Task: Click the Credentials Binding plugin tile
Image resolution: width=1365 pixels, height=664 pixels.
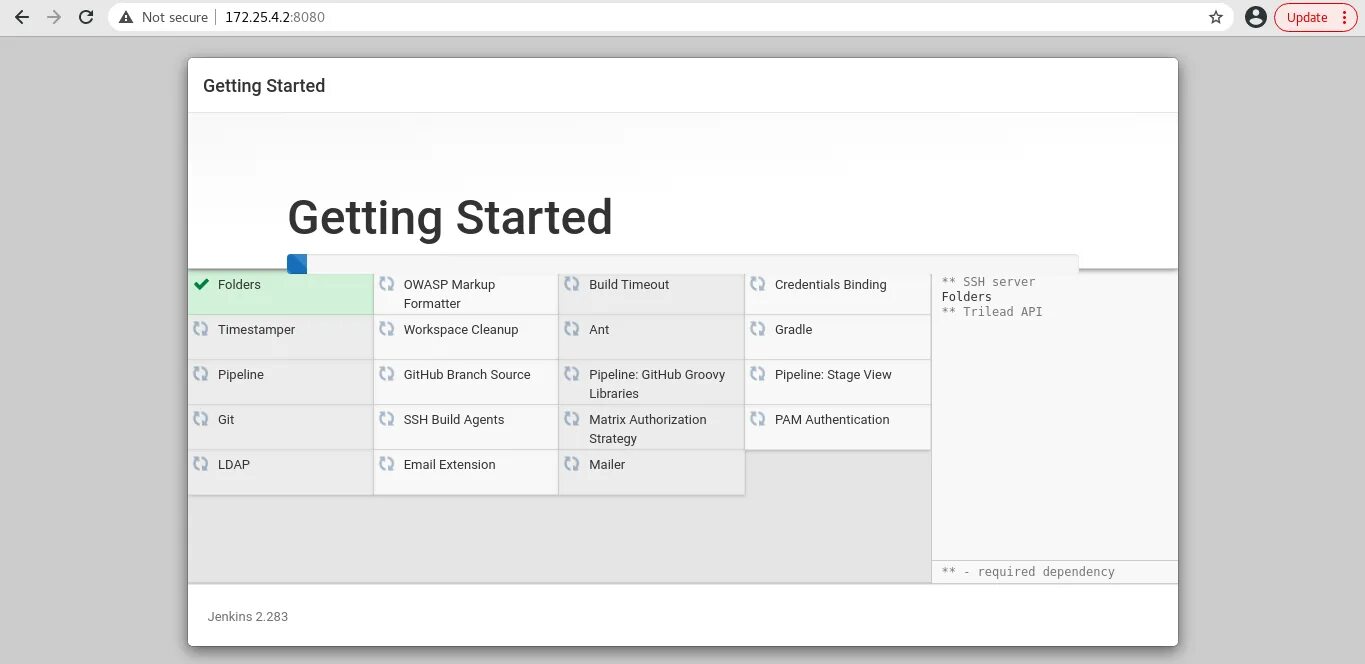Action: (x=837, y=294)
